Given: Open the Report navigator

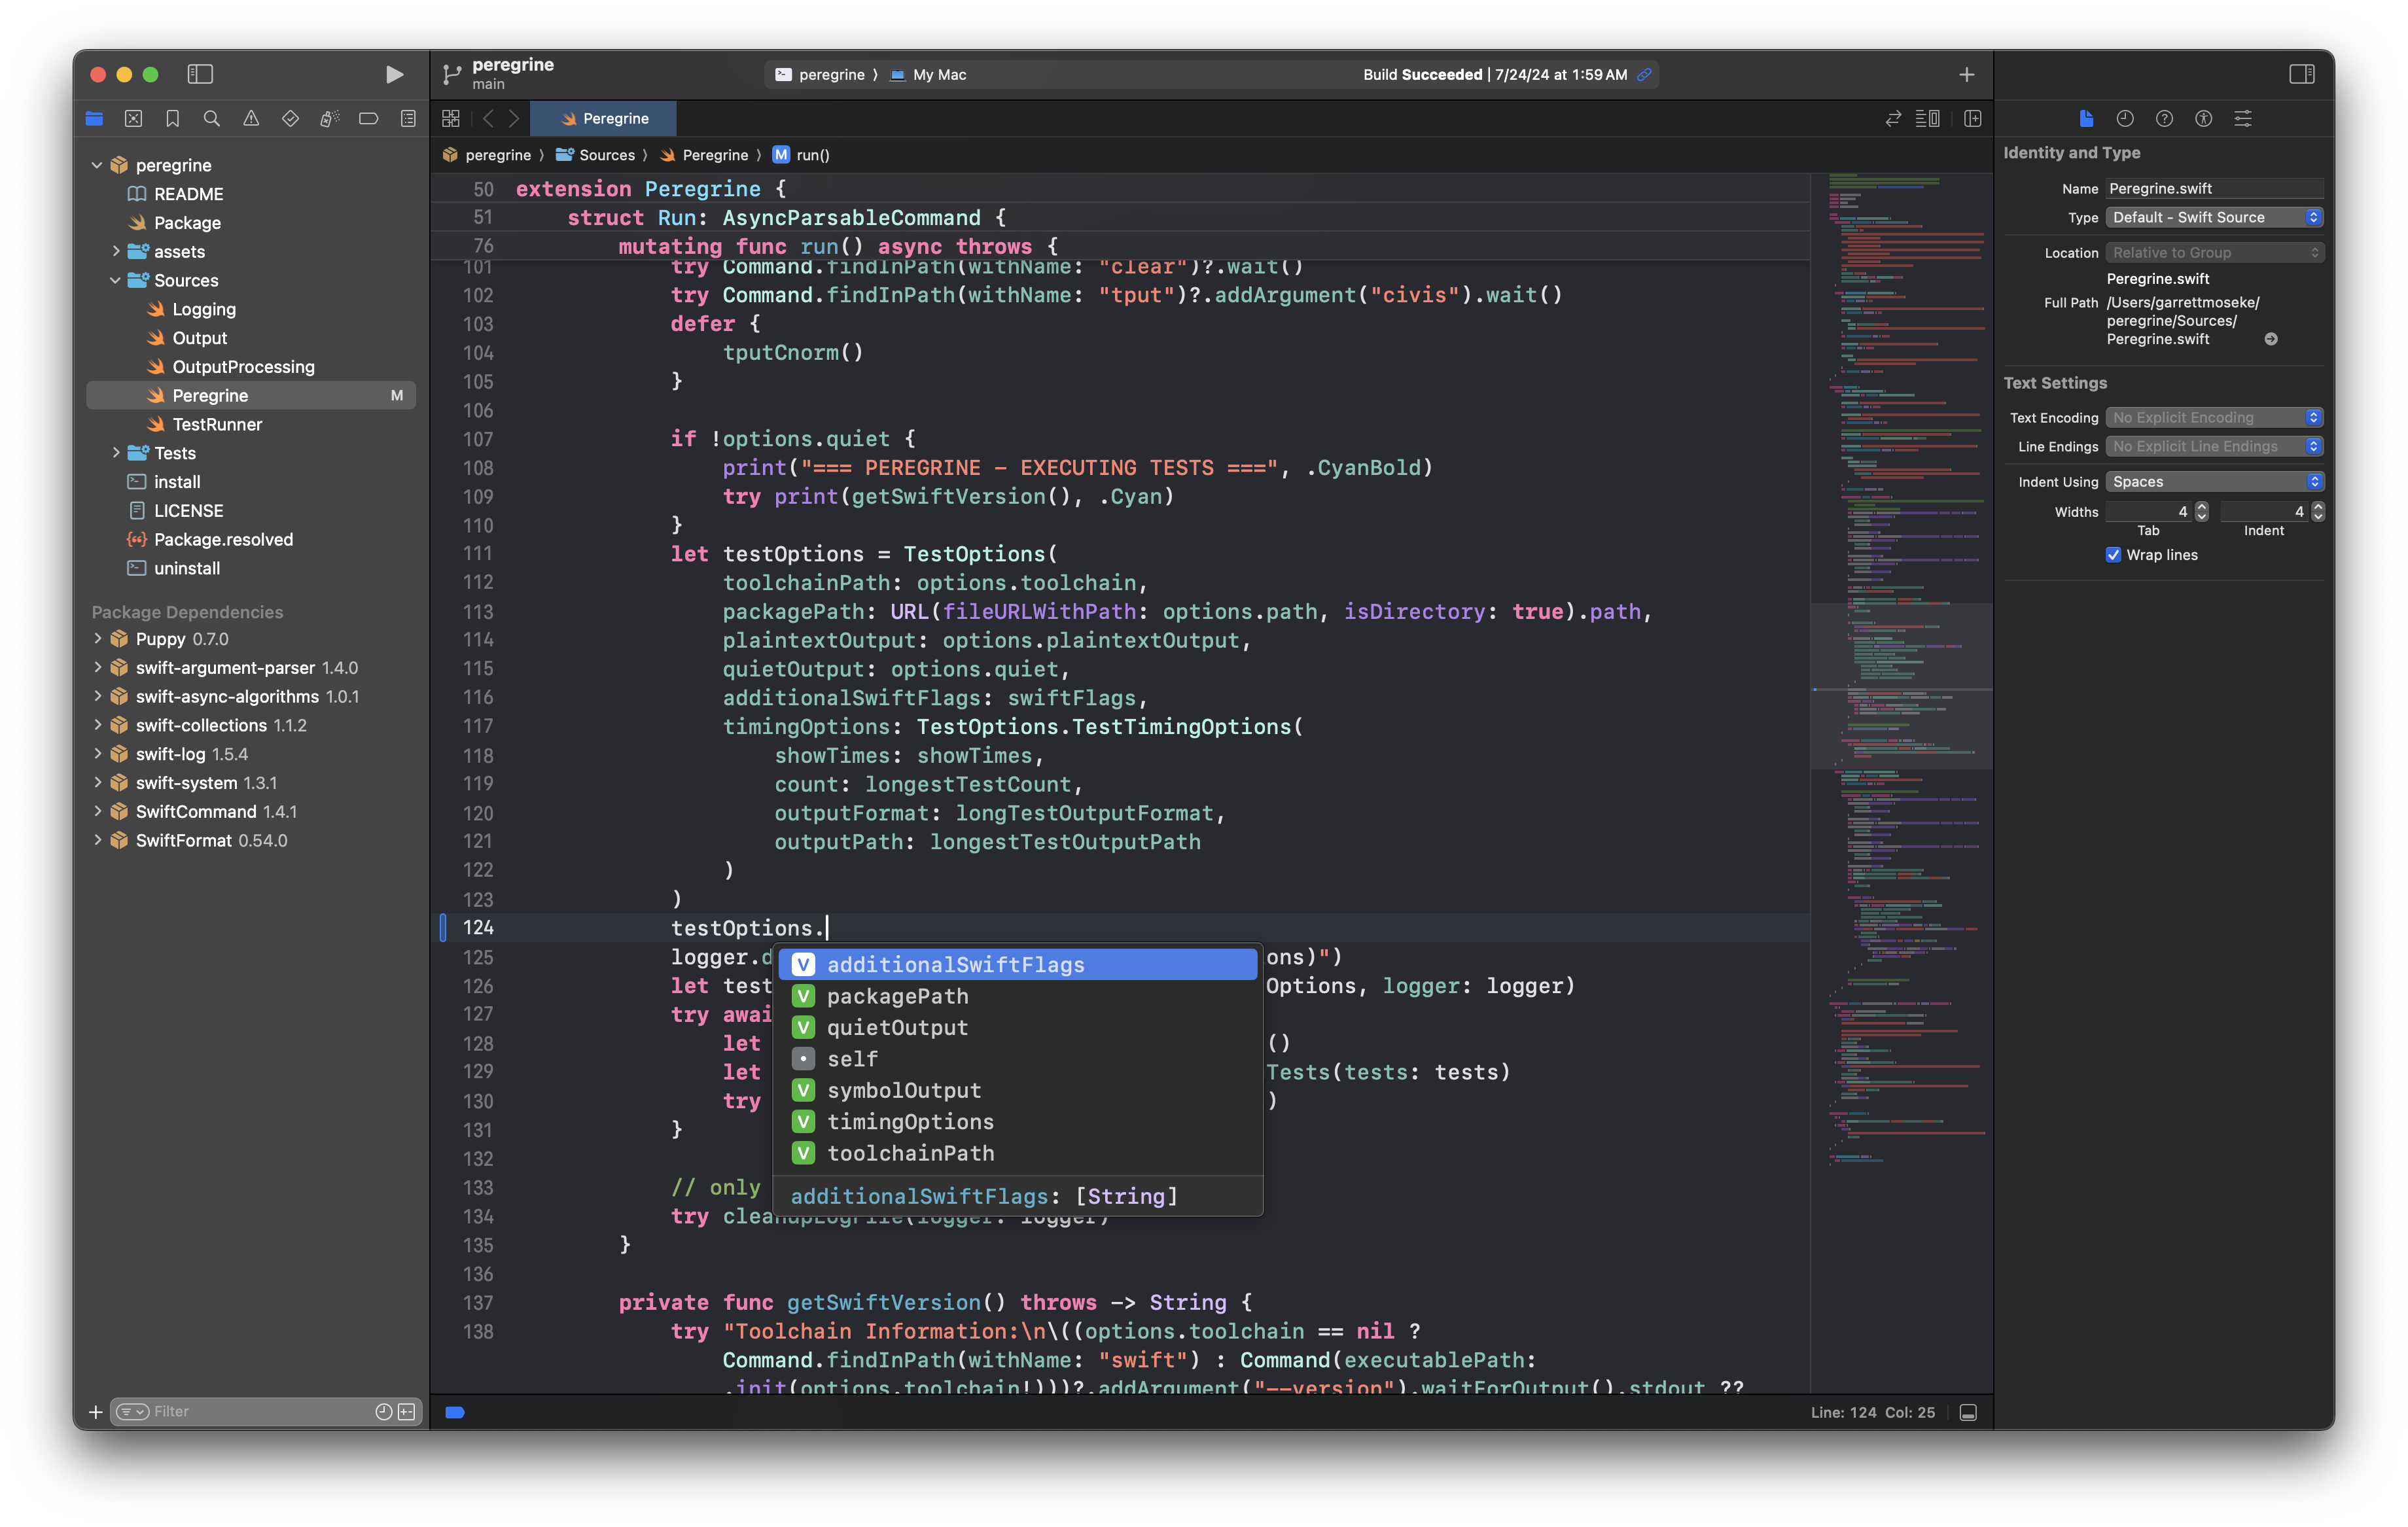Looking at the screenshot, I should coord(408,118).
